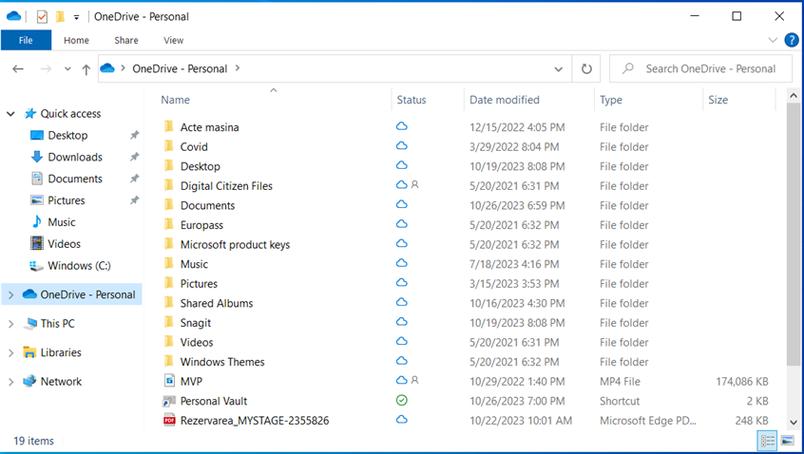Image resolution: width=804 pixels, height=454 pixels.
Task: Expand the Libraries tree node
Action: pyautogui.click(x=11, y=353)
